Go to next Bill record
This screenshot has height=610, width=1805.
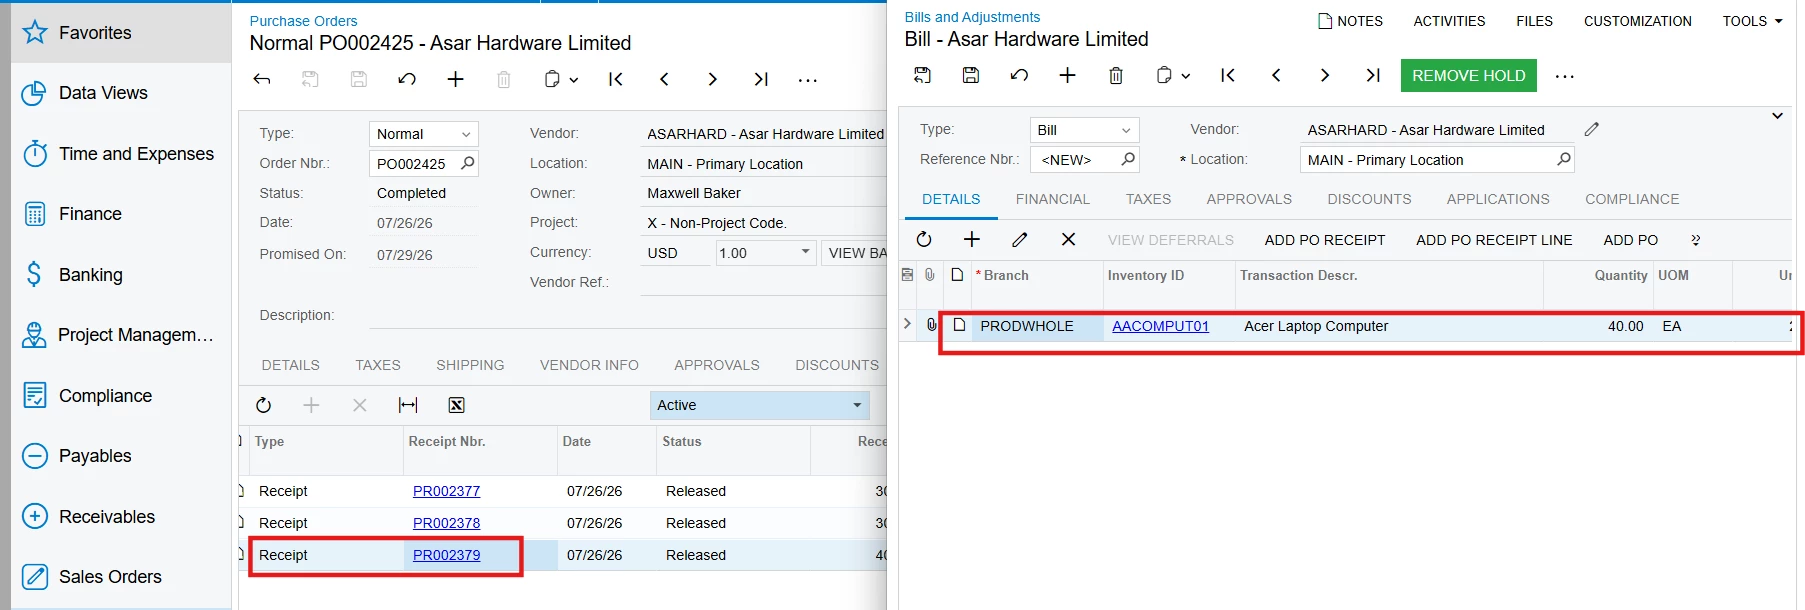point(1324,75)
